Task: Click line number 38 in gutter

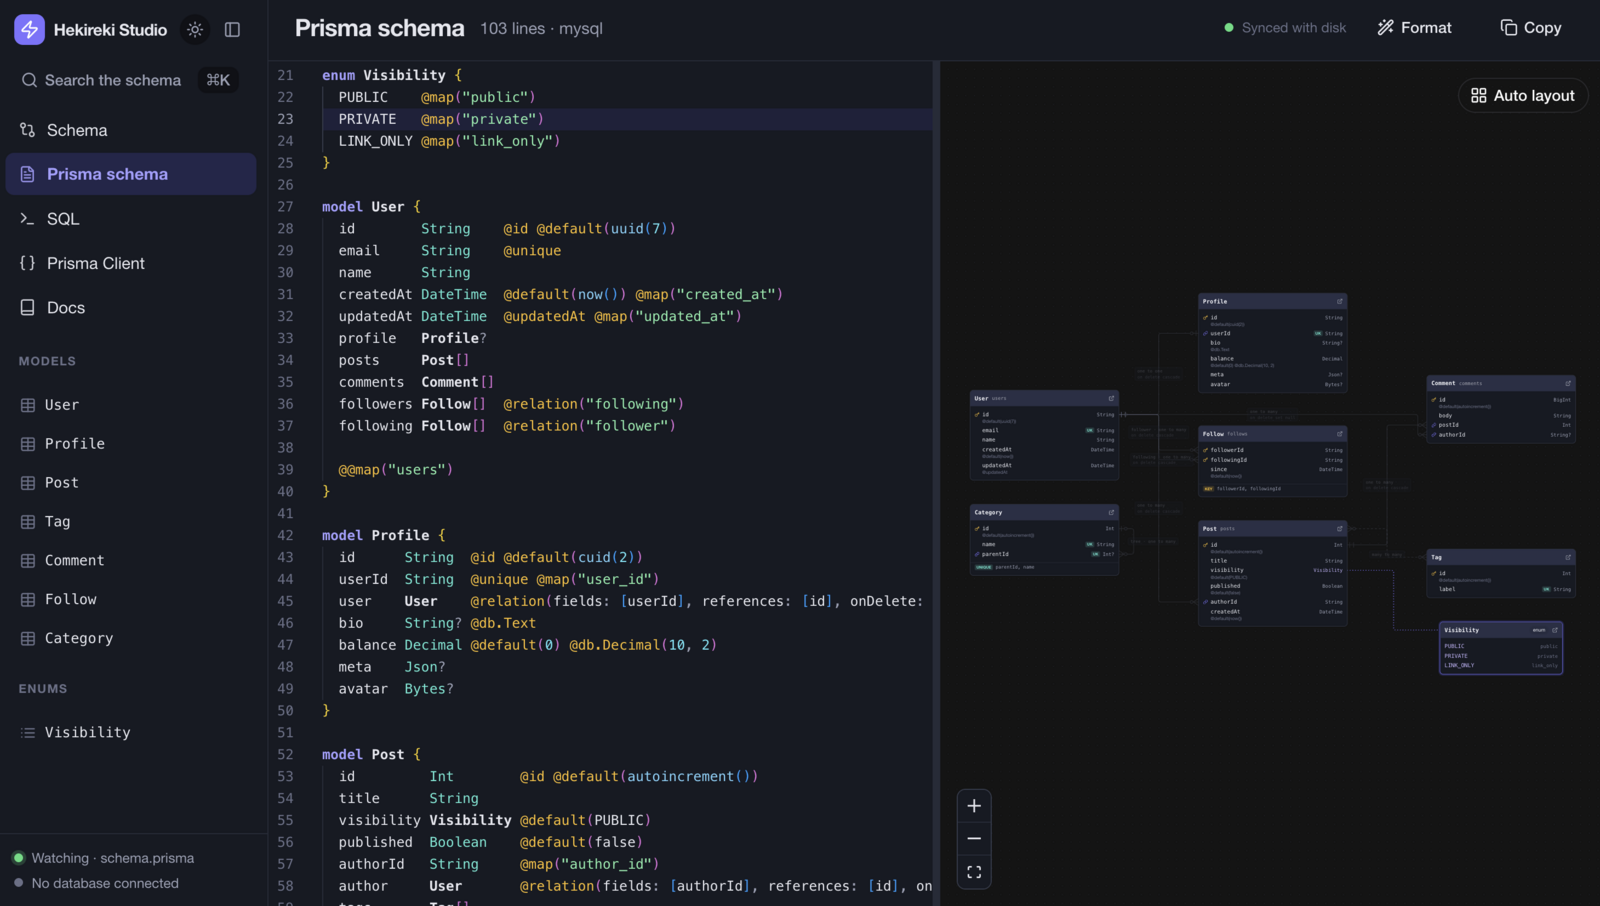Action: pos(285,448)
